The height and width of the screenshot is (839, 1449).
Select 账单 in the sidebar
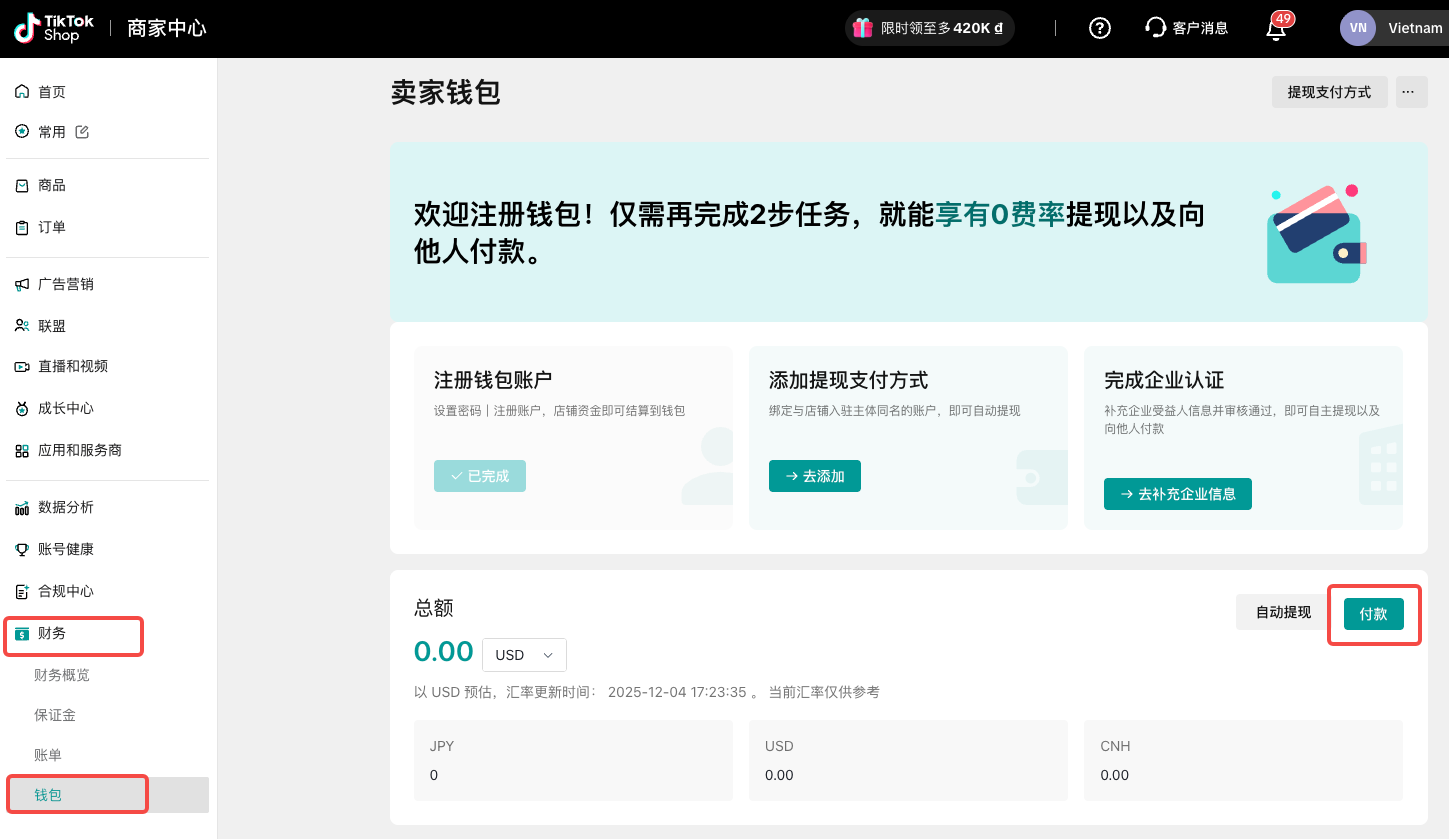pos(48,755)
